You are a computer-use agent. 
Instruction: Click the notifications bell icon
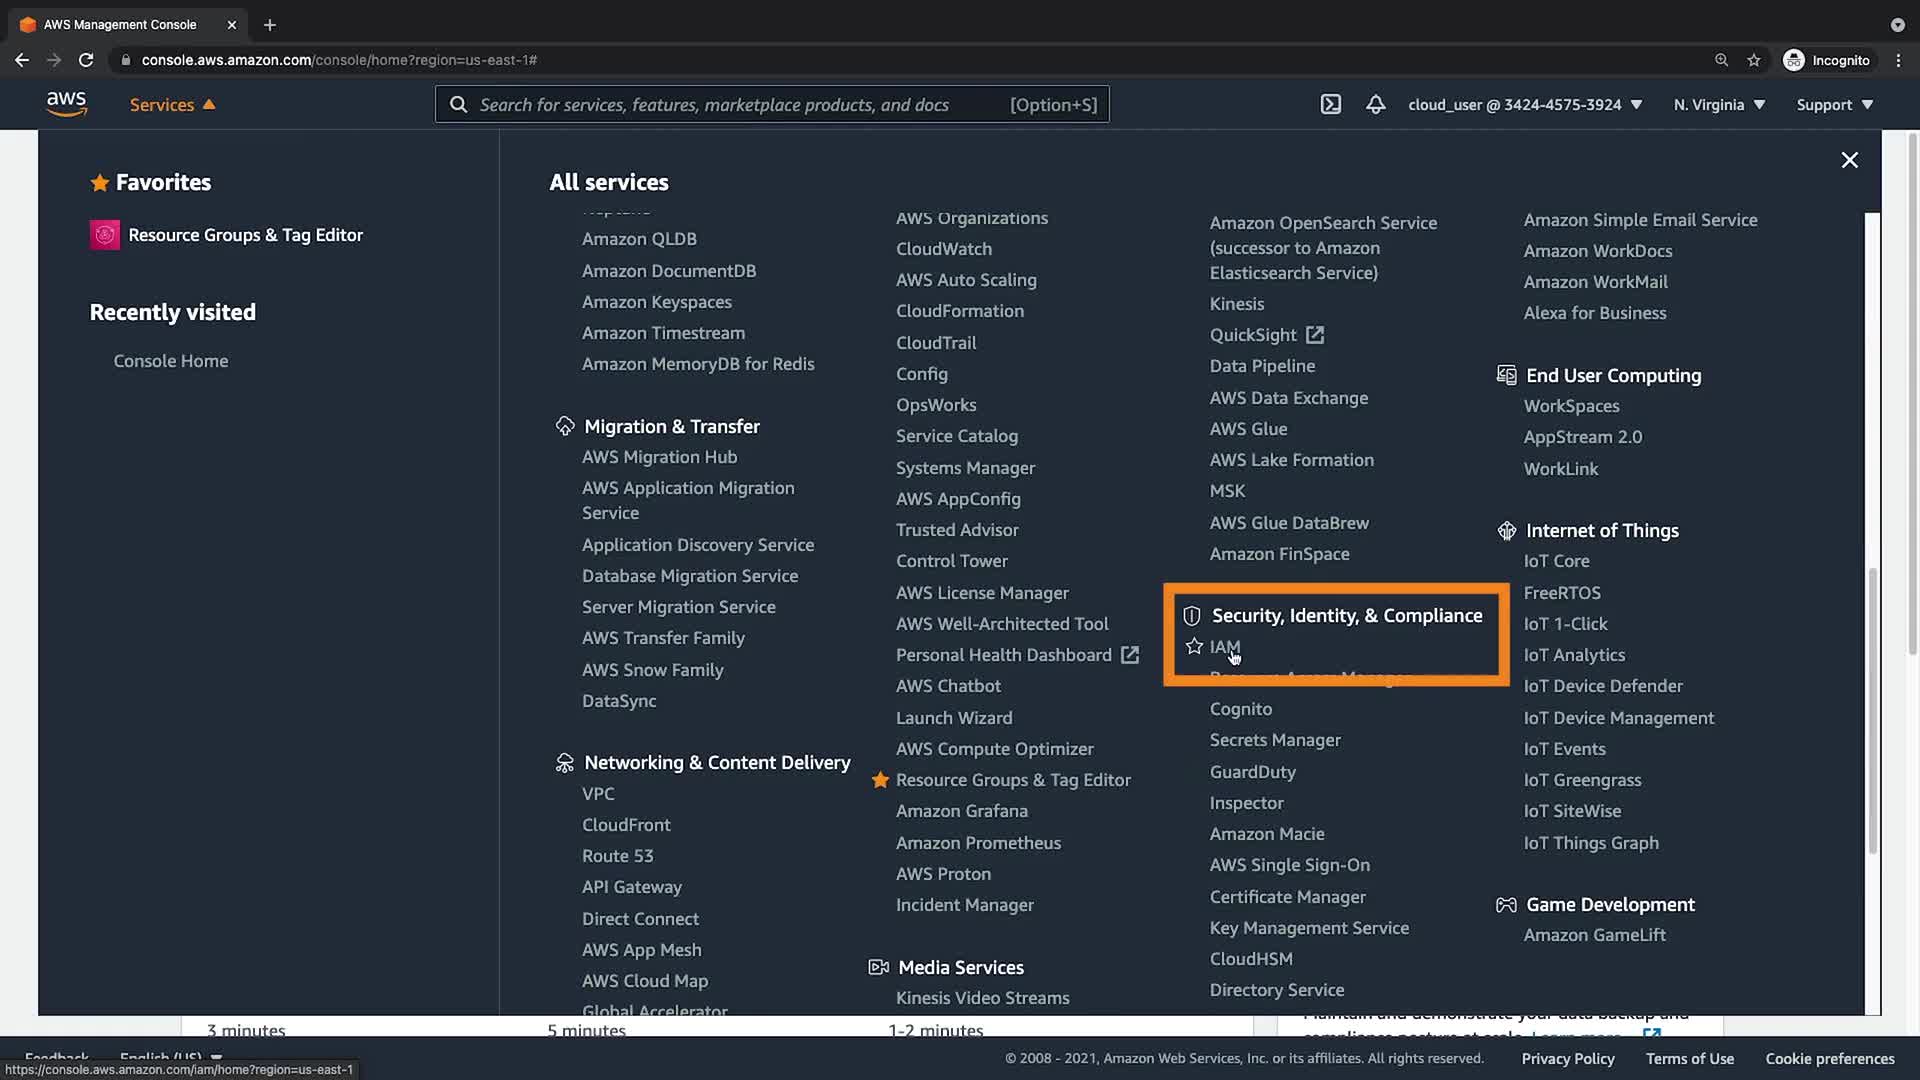click(1376, 104)
